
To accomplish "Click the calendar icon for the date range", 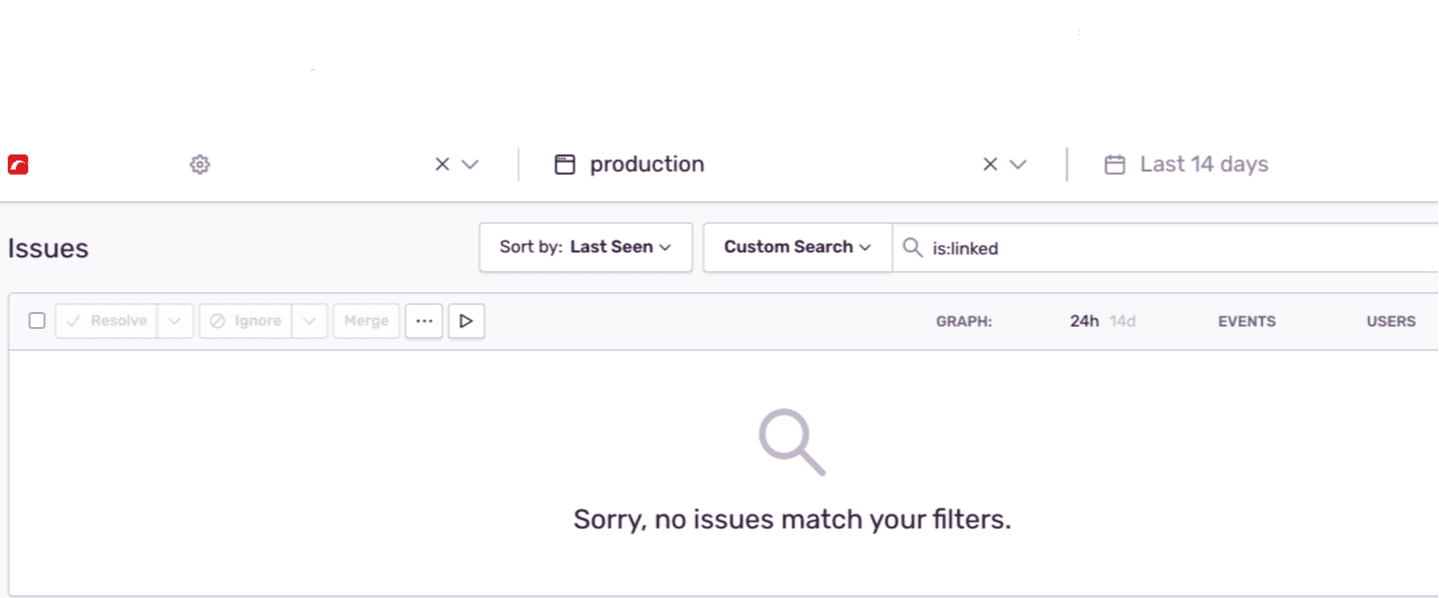I will [1113, 164].
